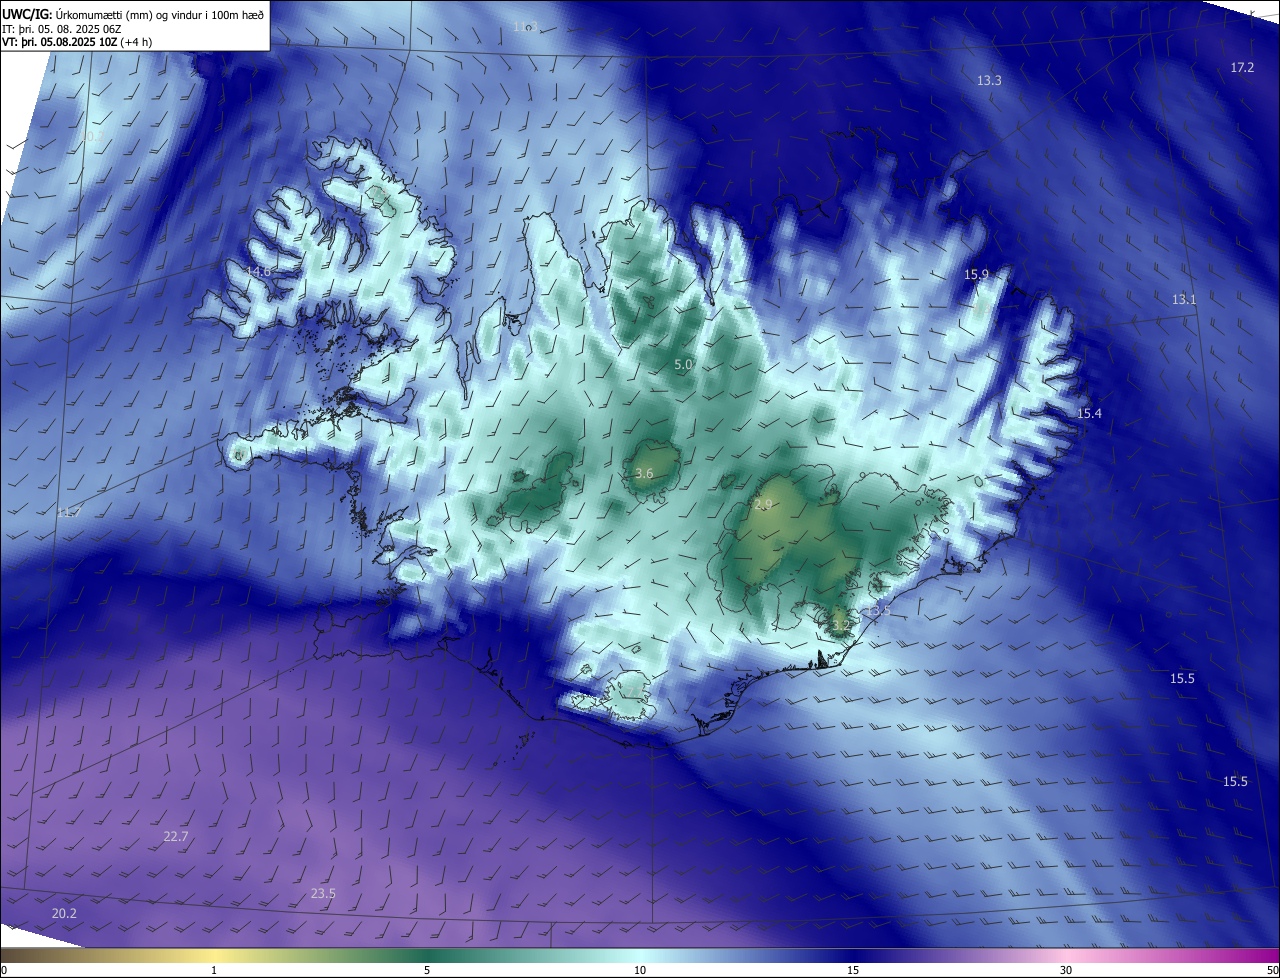Click the 13.3 value label
The width and height of the screenshot is (1280, 978).
click(x=989, y=80)
